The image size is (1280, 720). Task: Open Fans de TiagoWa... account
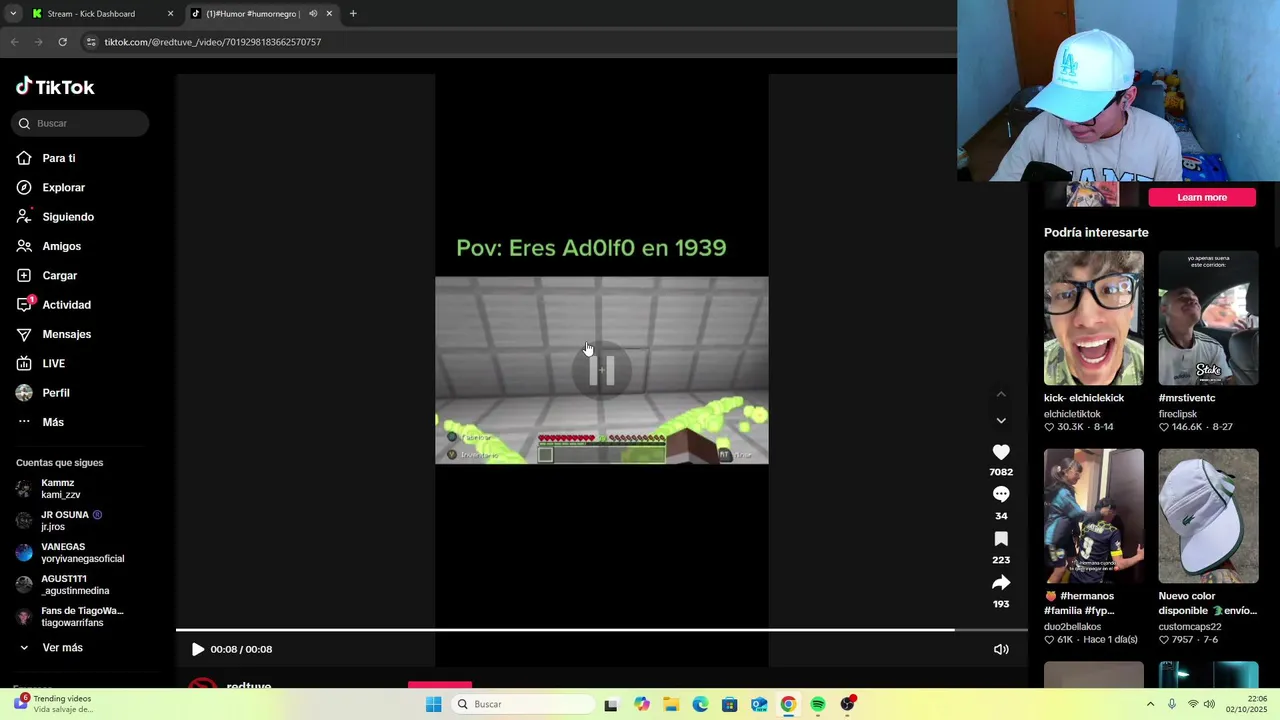point(70,617)
